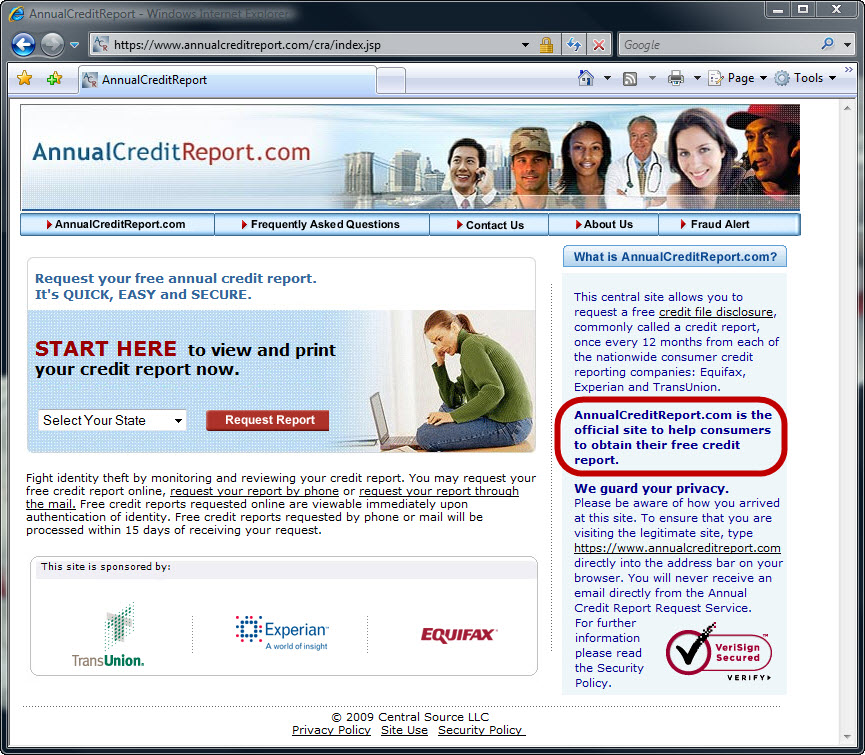Open the Page menu
Viewport: 865px width, 755px height.
pos(738,78)
